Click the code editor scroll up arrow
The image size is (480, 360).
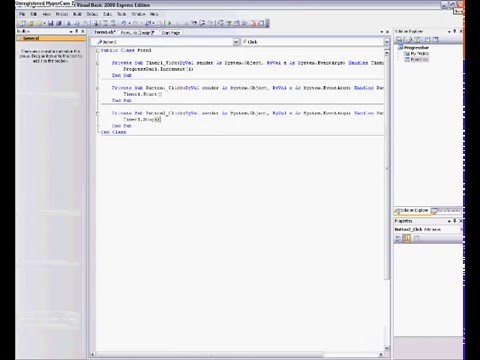[387, 53]
